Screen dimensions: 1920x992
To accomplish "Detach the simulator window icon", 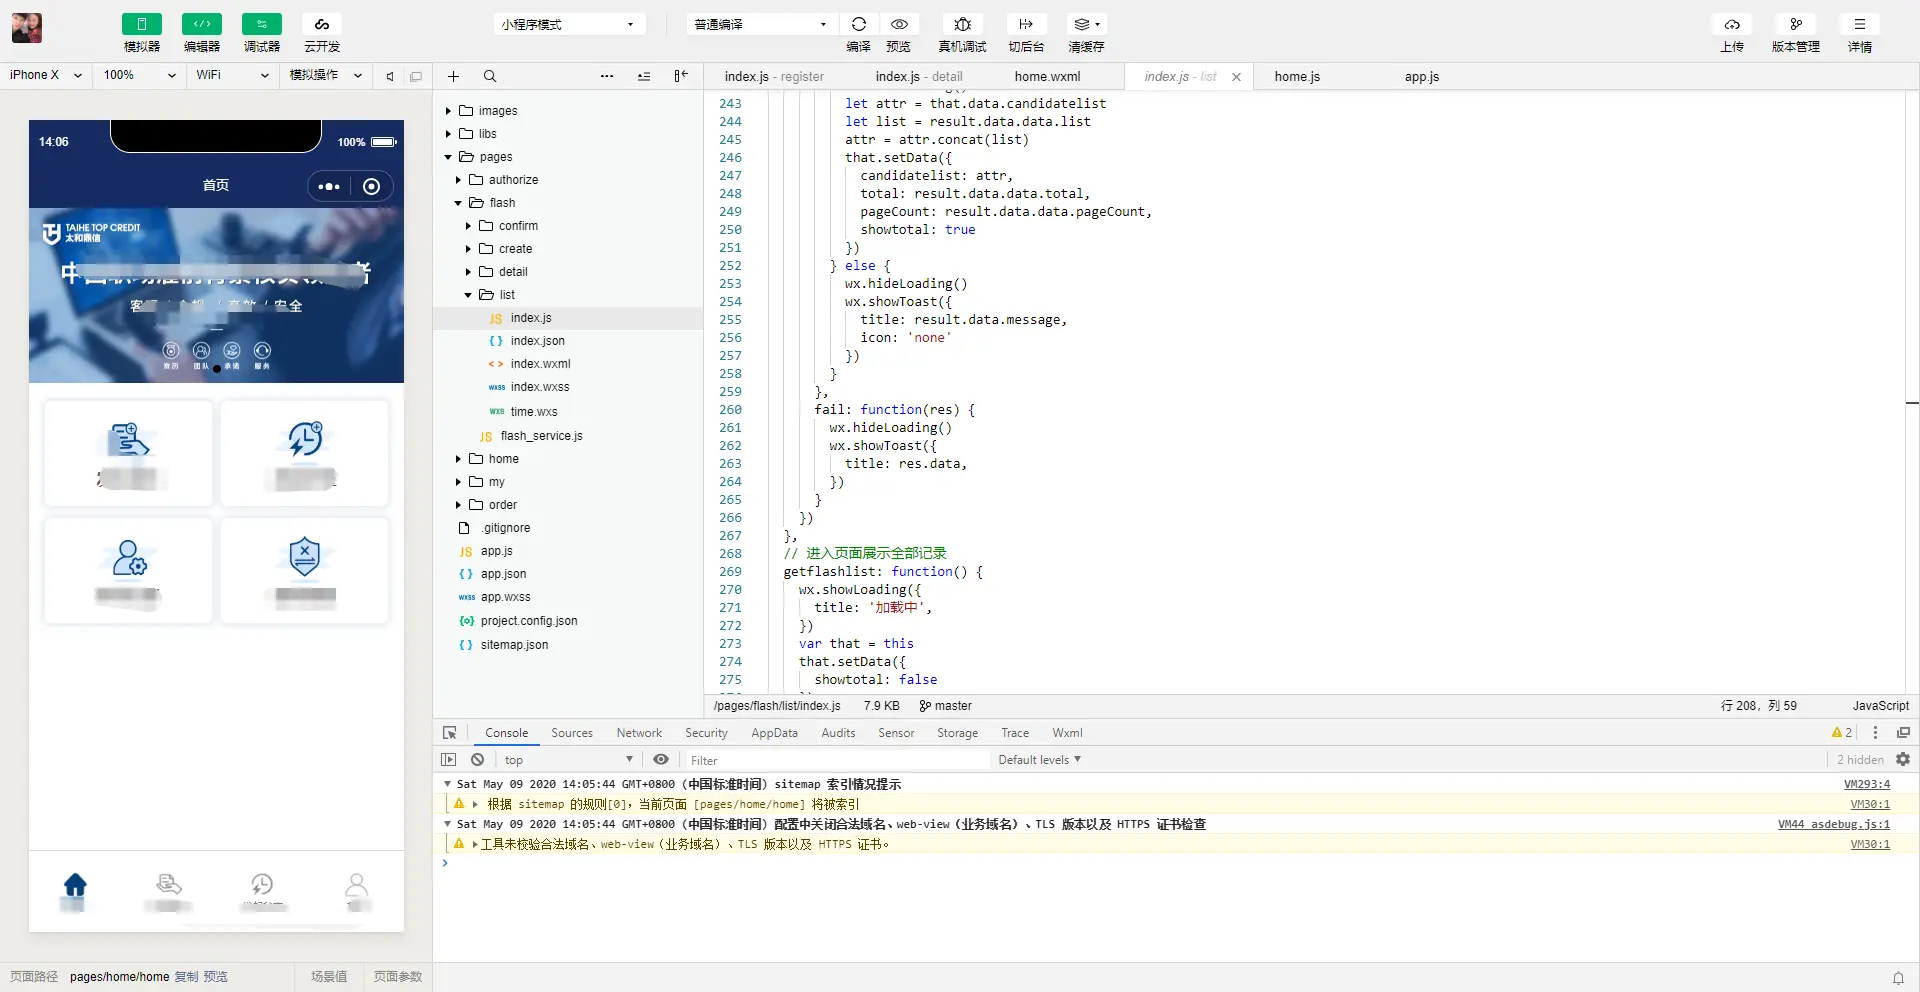I will tap(416, 76).
